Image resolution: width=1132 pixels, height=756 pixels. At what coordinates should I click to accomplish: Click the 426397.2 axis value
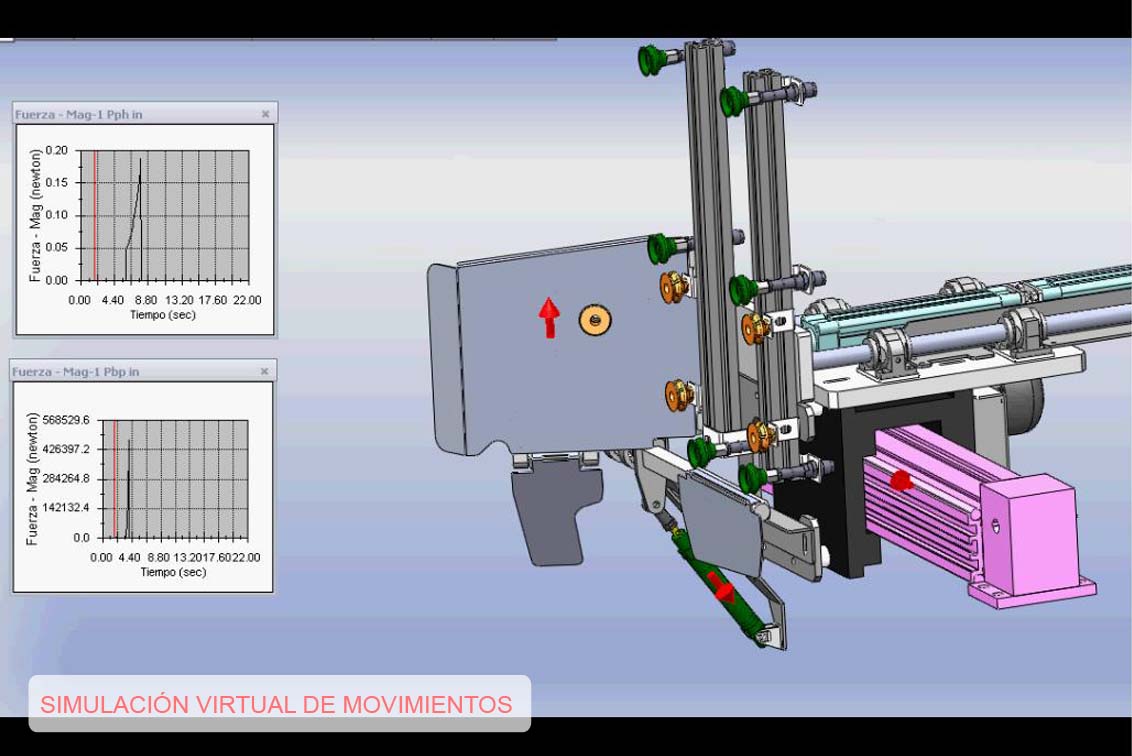click(66, 449)
